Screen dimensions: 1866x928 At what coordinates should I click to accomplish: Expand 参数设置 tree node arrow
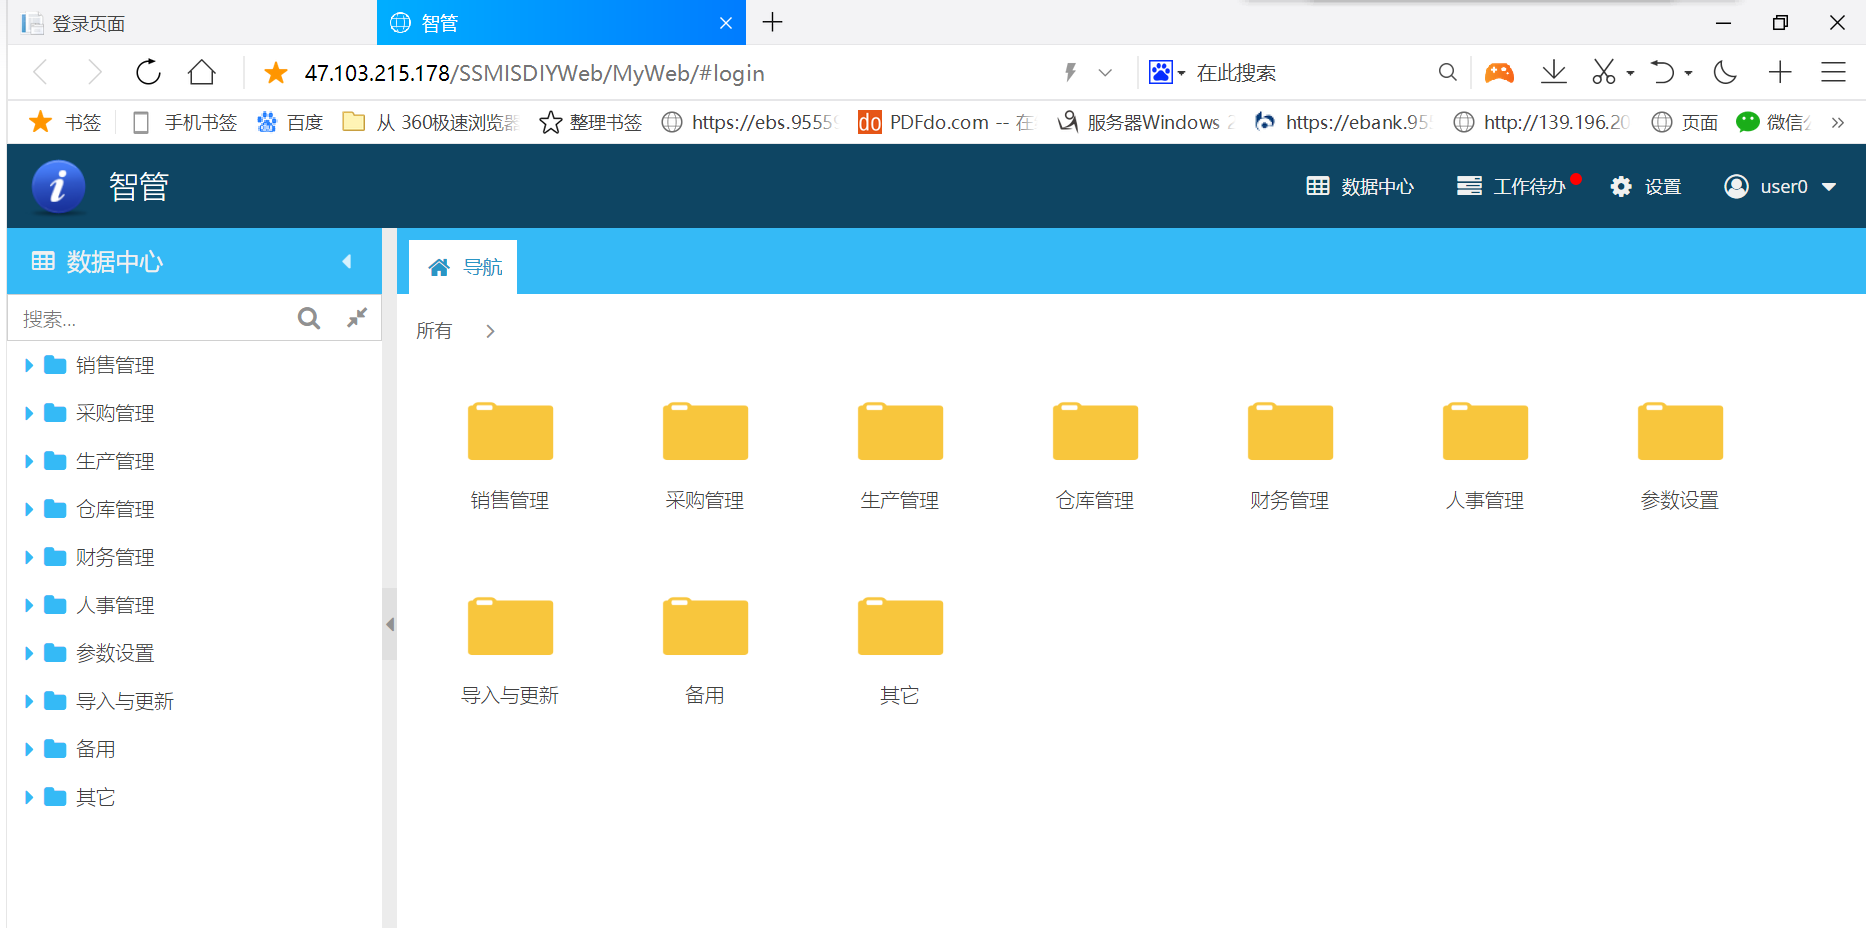29,654
